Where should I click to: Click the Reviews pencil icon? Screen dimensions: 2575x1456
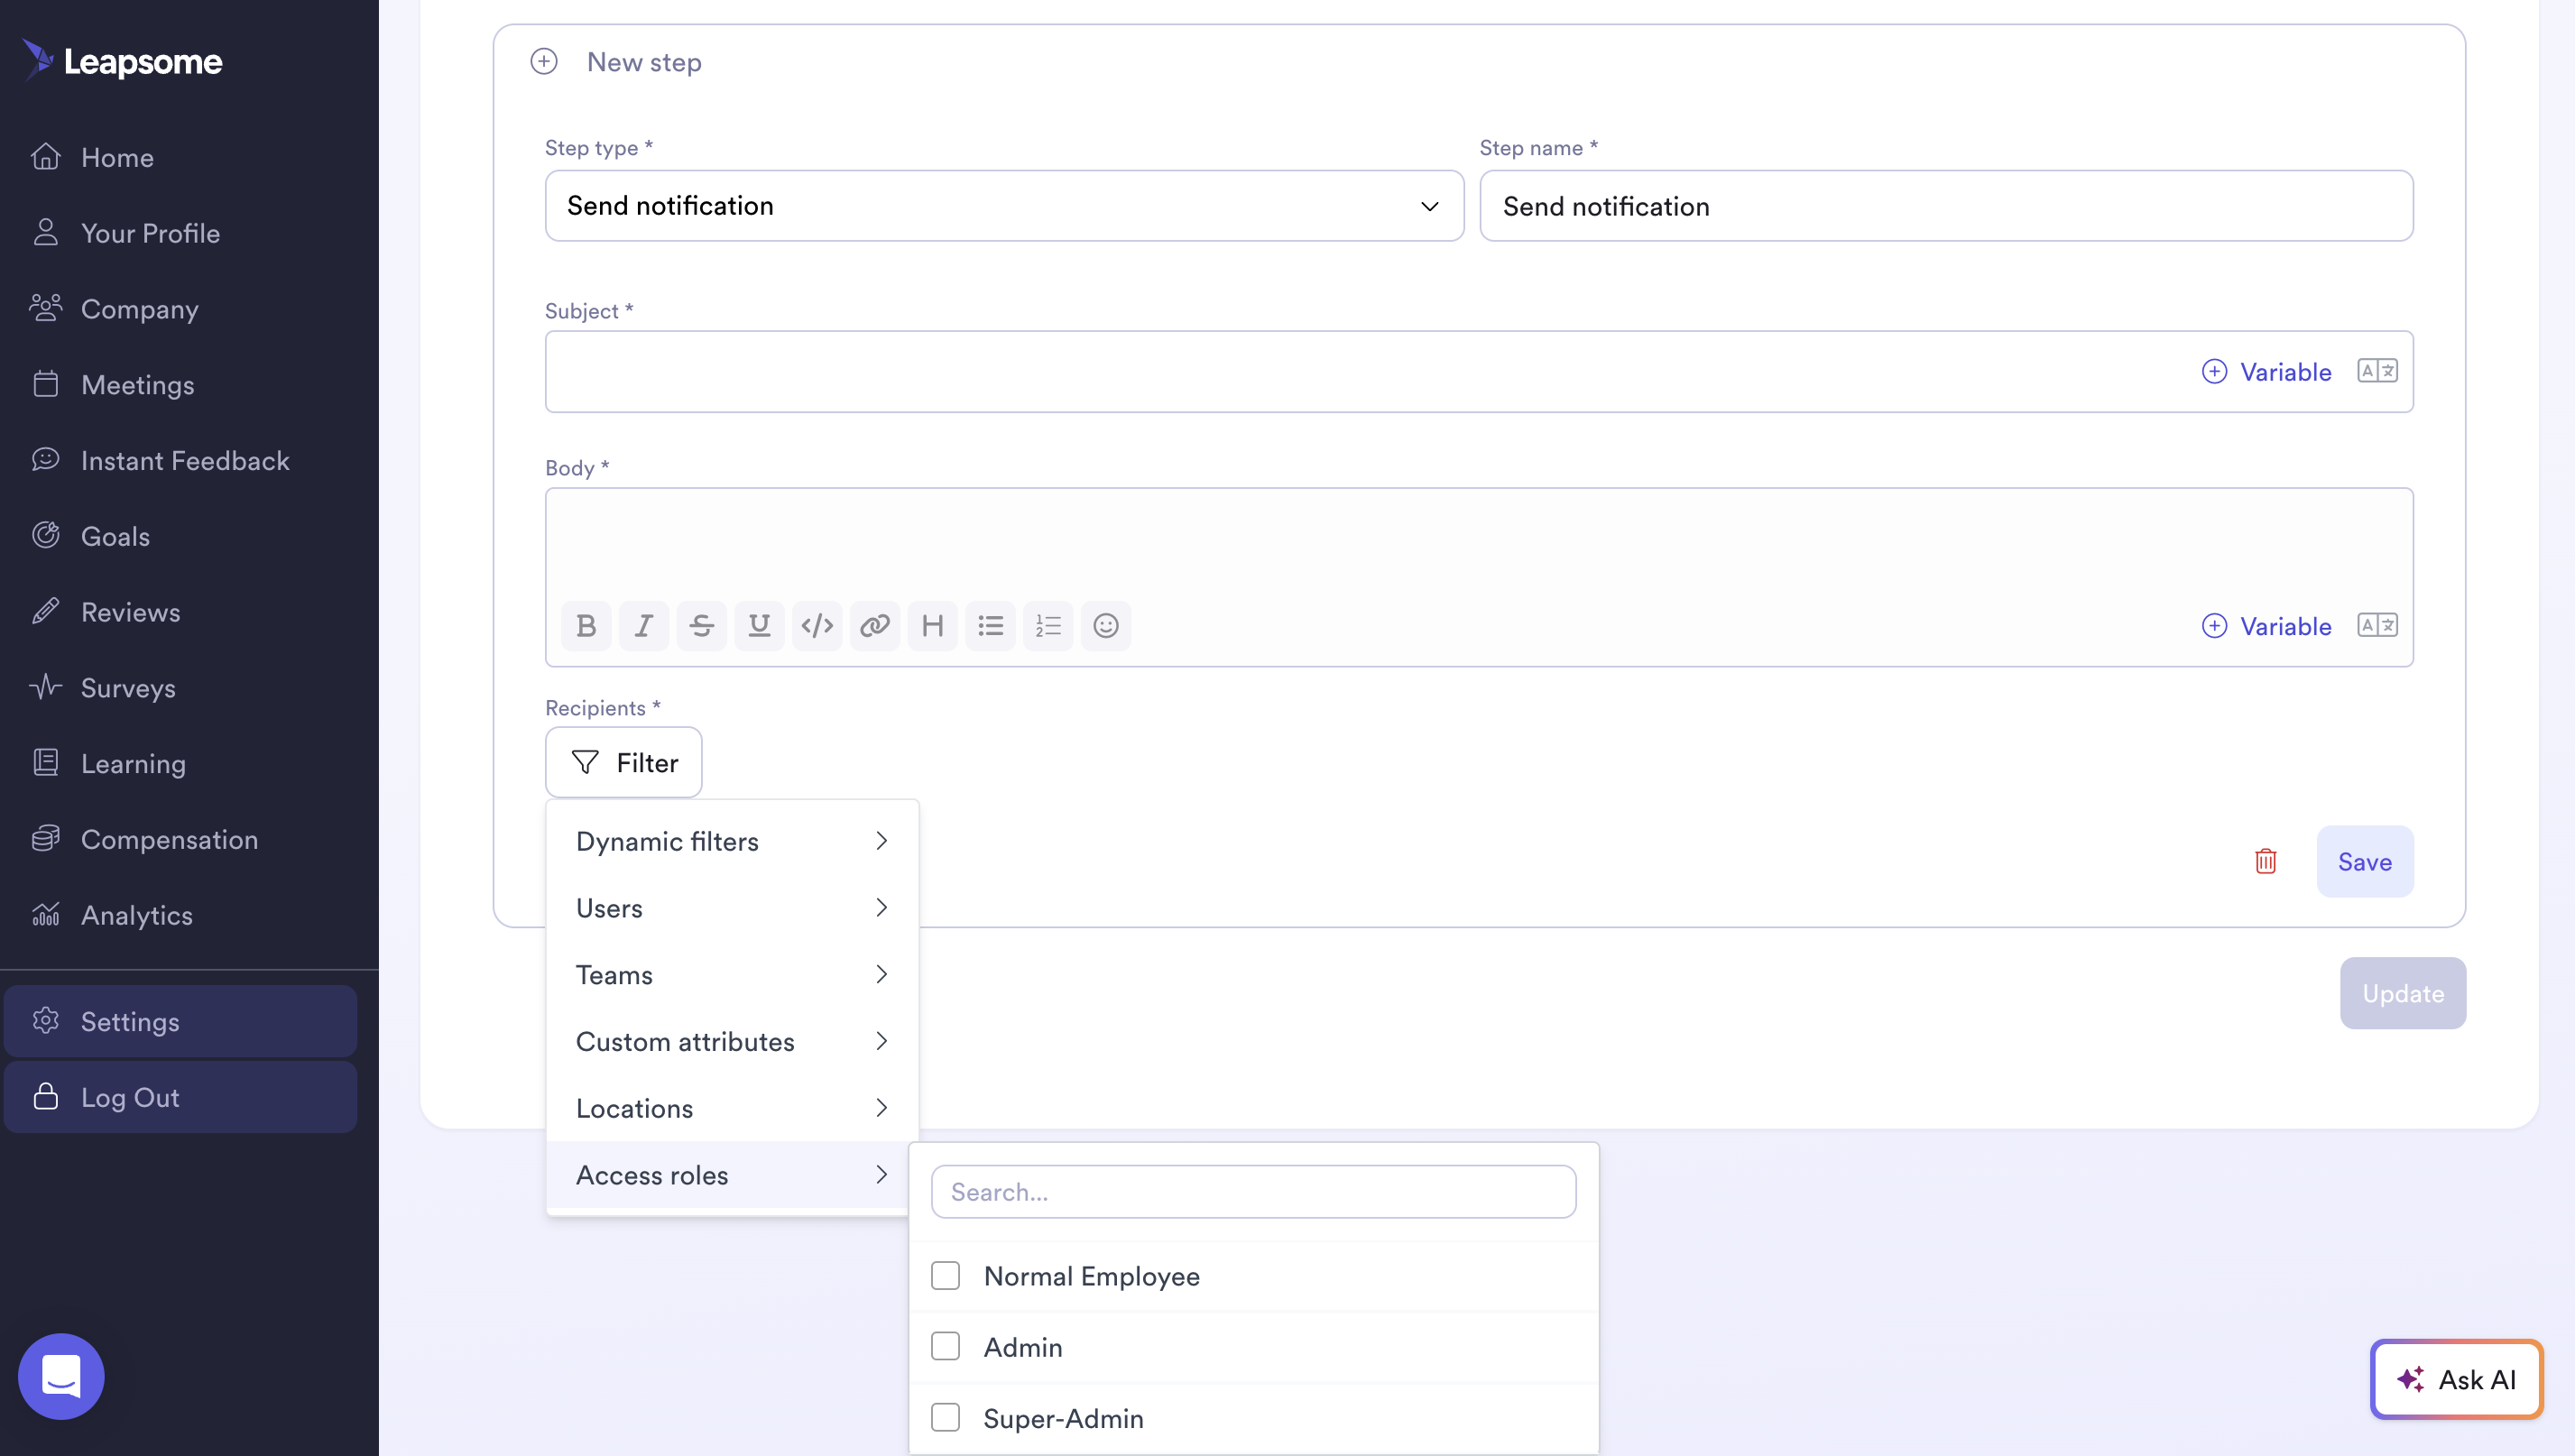pos(46,611)
